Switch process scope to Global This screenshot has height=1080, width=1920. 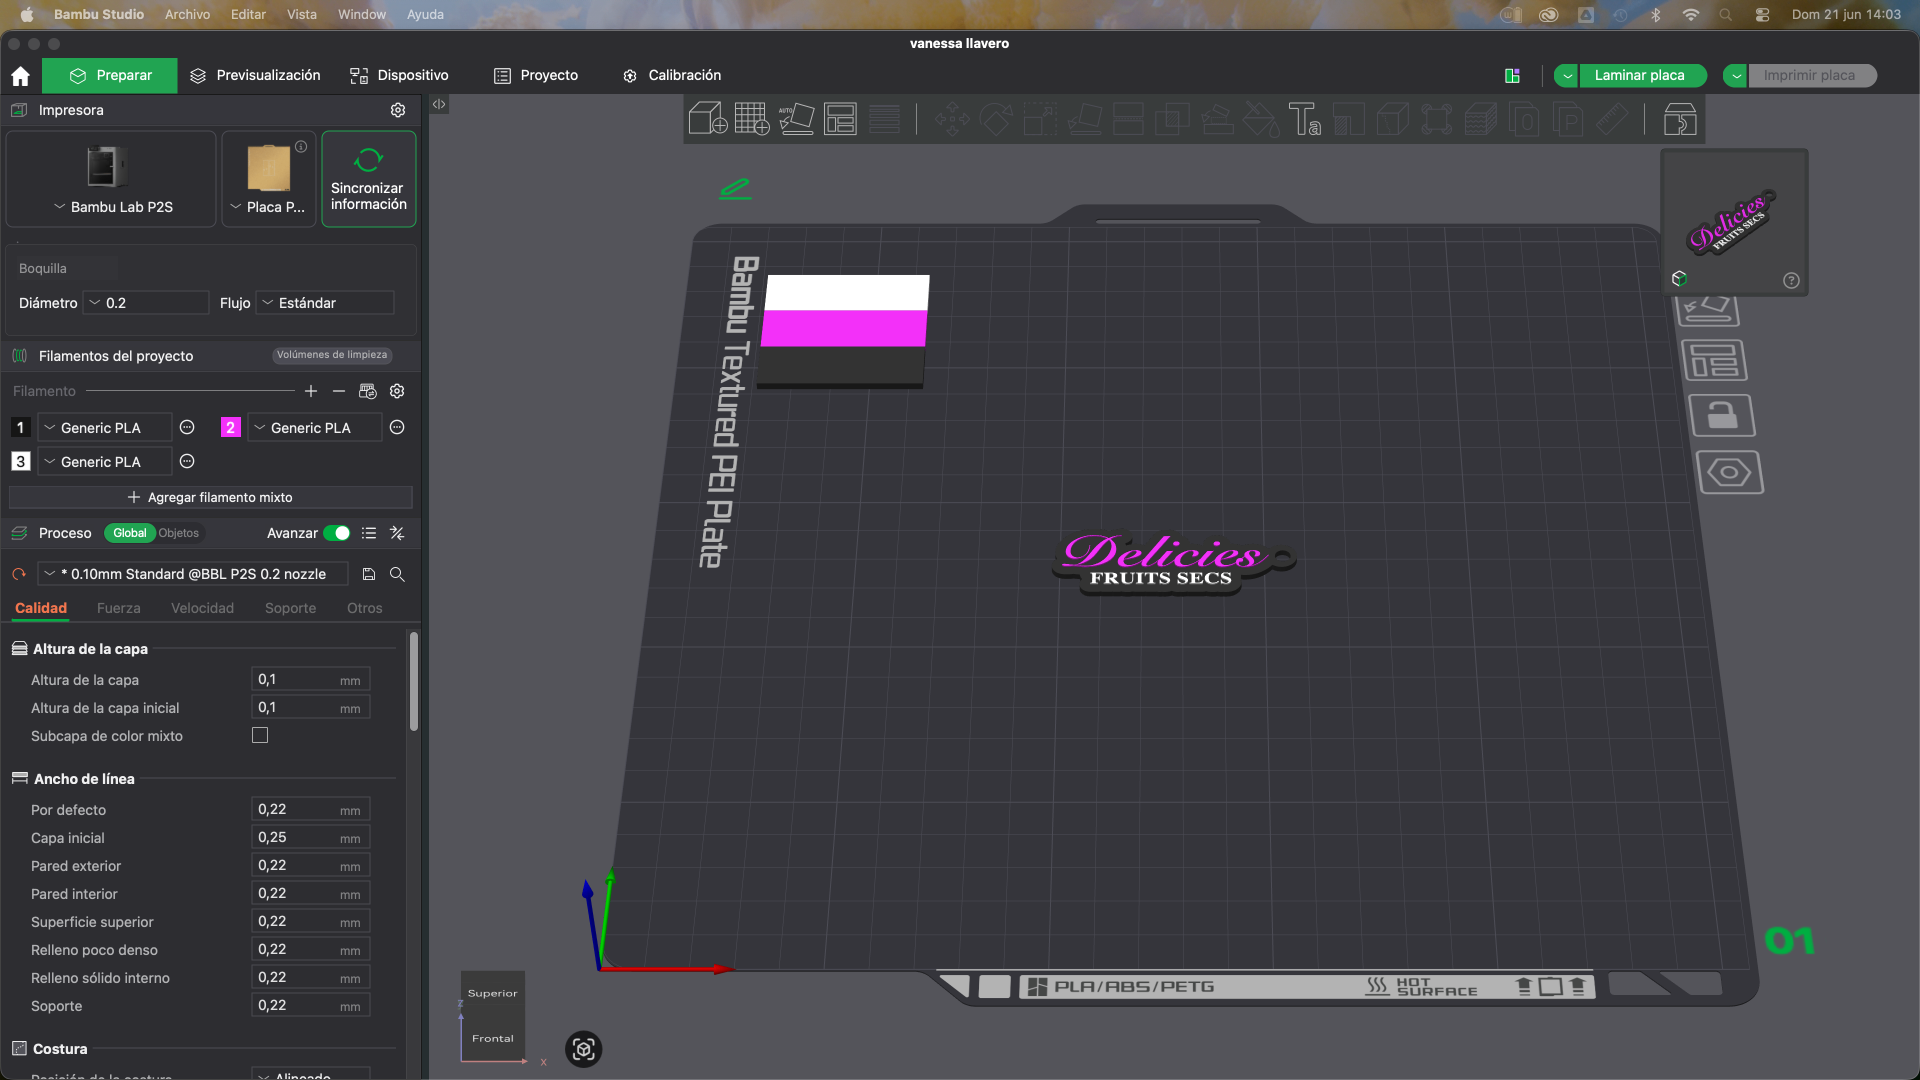[129, 533]
